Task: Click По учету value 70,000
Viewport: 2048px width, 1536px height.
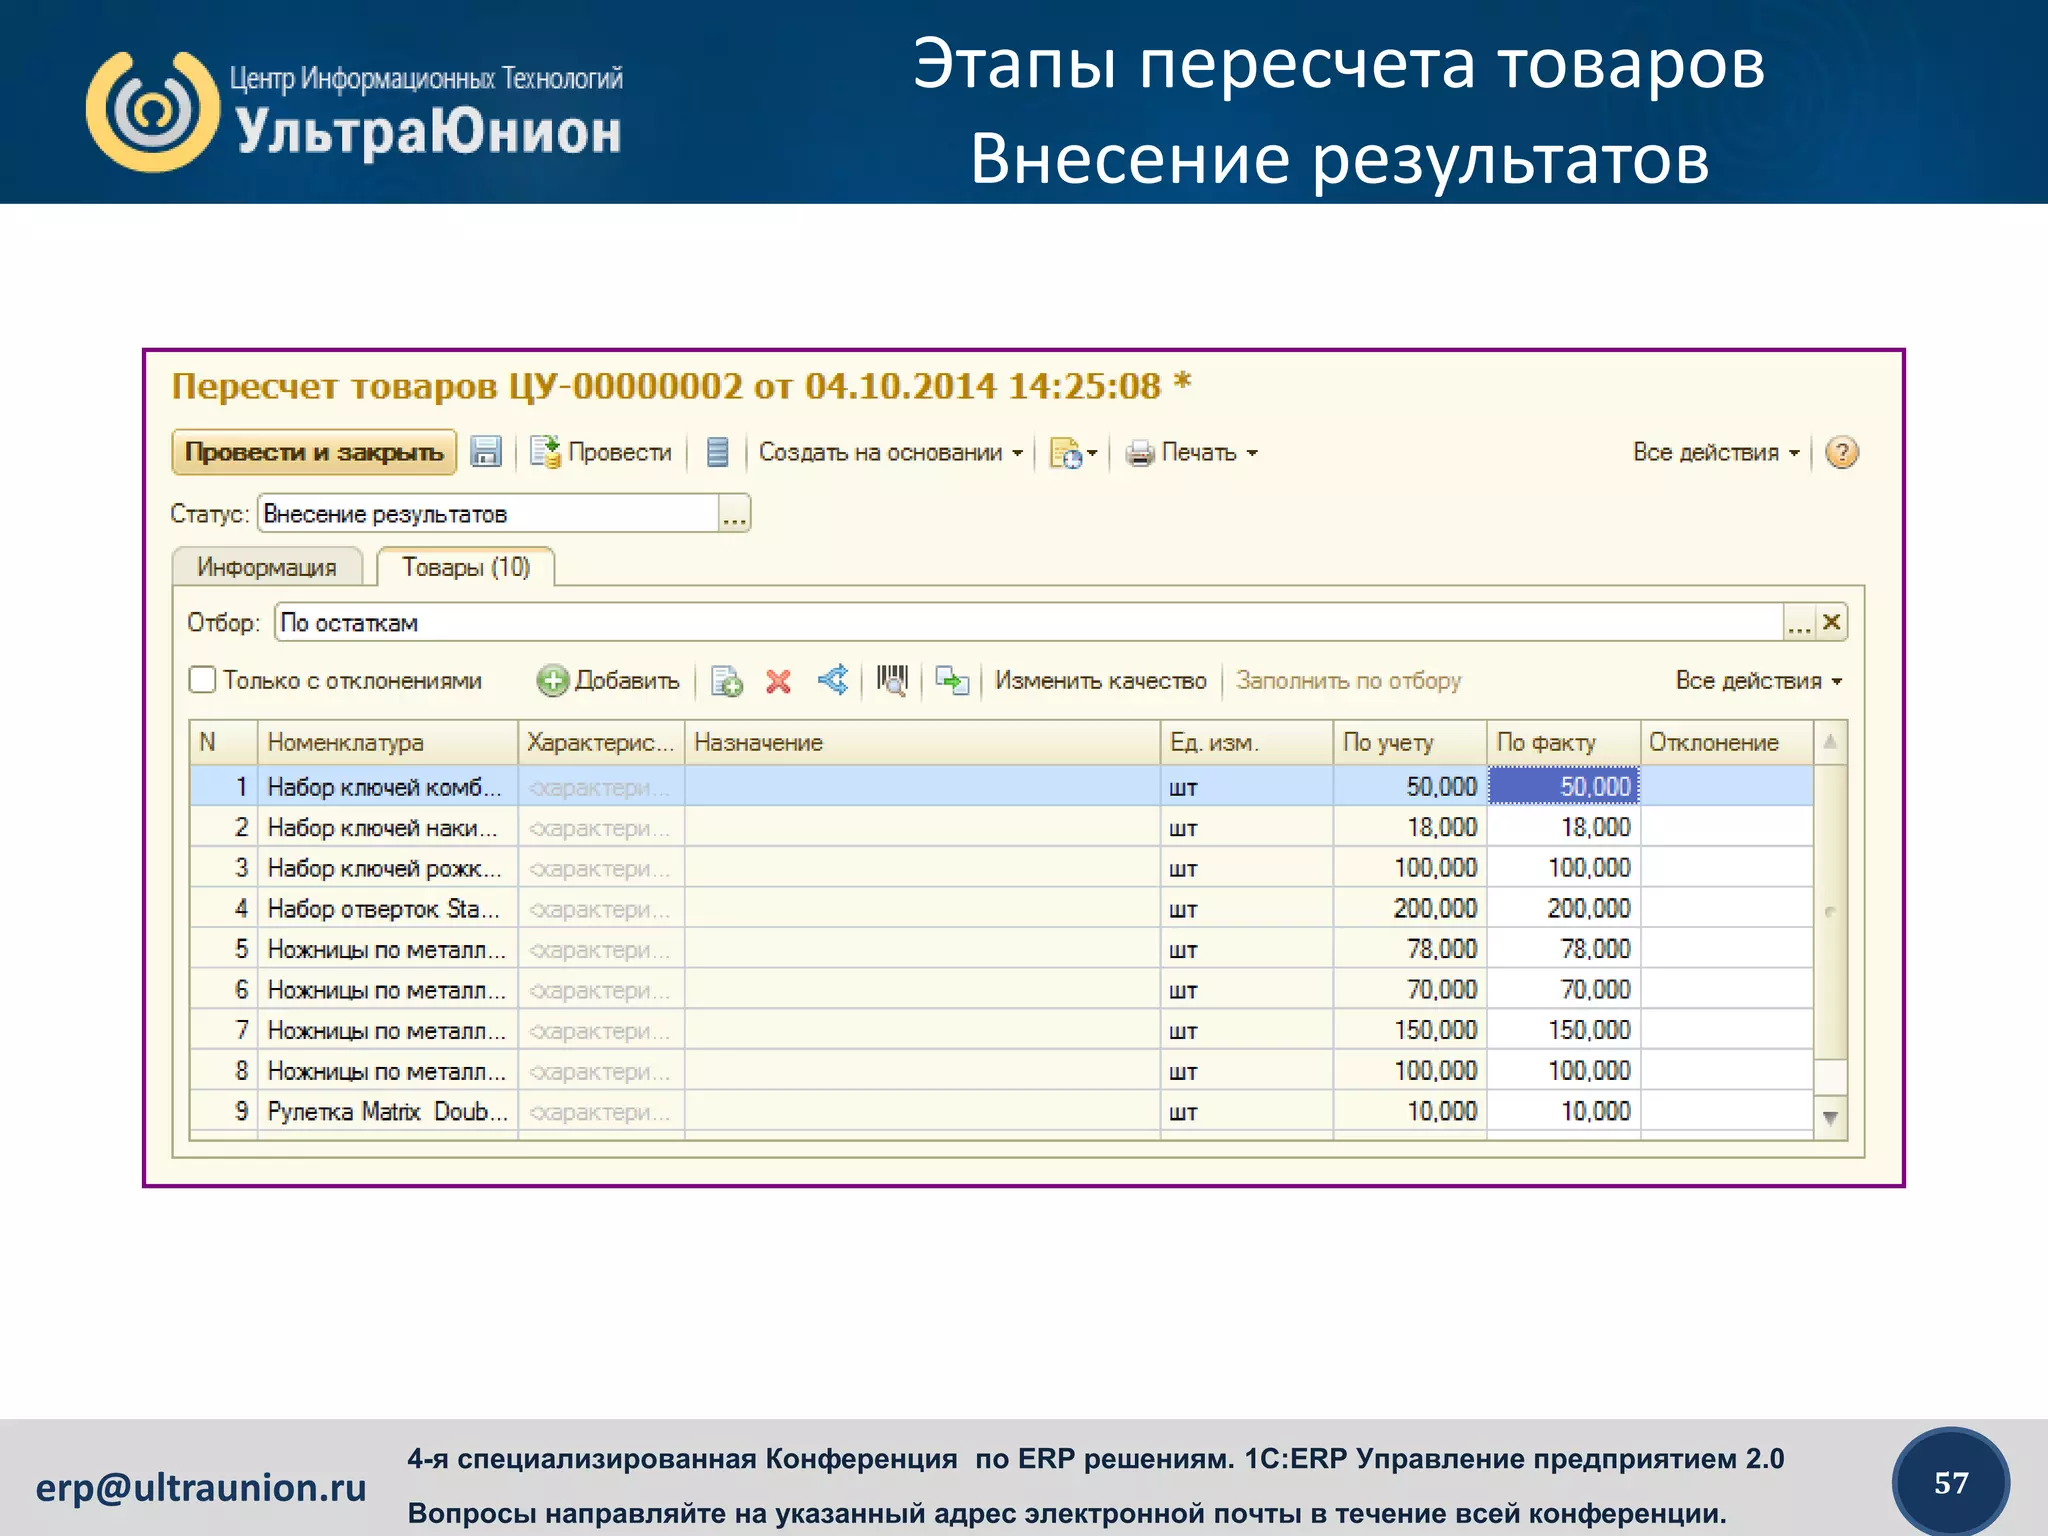Action: [x=1410, y=990]
